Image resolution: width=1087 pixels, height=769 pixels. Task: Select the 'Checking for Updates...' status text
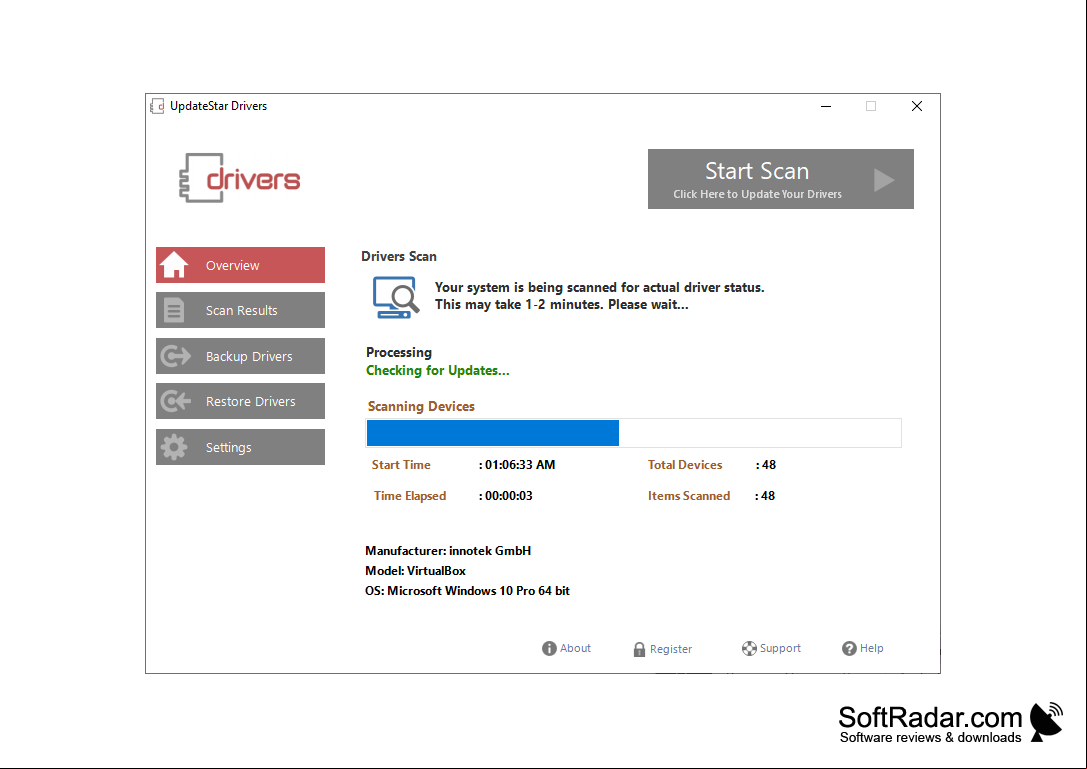click(437, 370)
